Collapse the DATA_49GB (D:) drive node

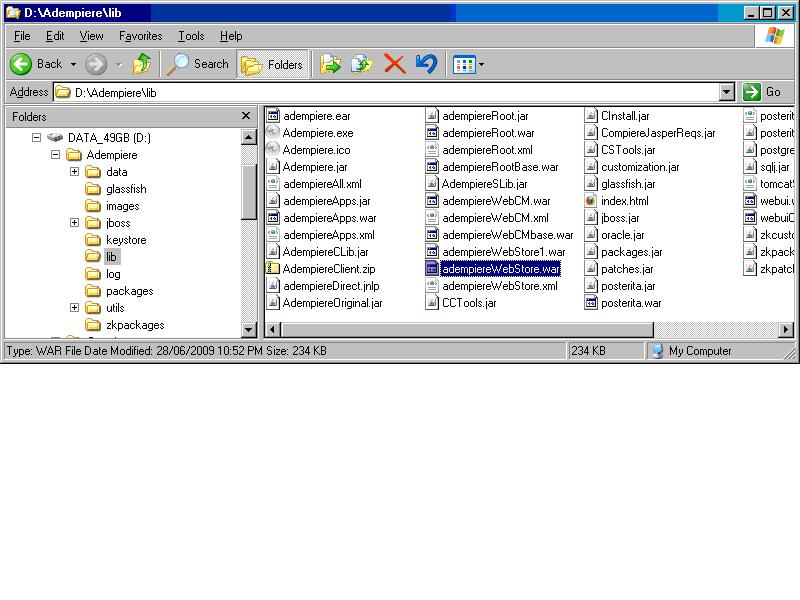pyautogui.click(x=36, y=137)
